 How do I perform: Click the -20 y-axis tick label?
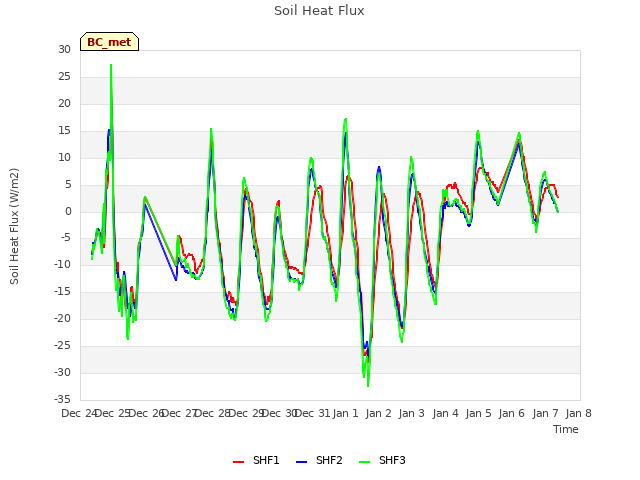[x=62, y=318]
